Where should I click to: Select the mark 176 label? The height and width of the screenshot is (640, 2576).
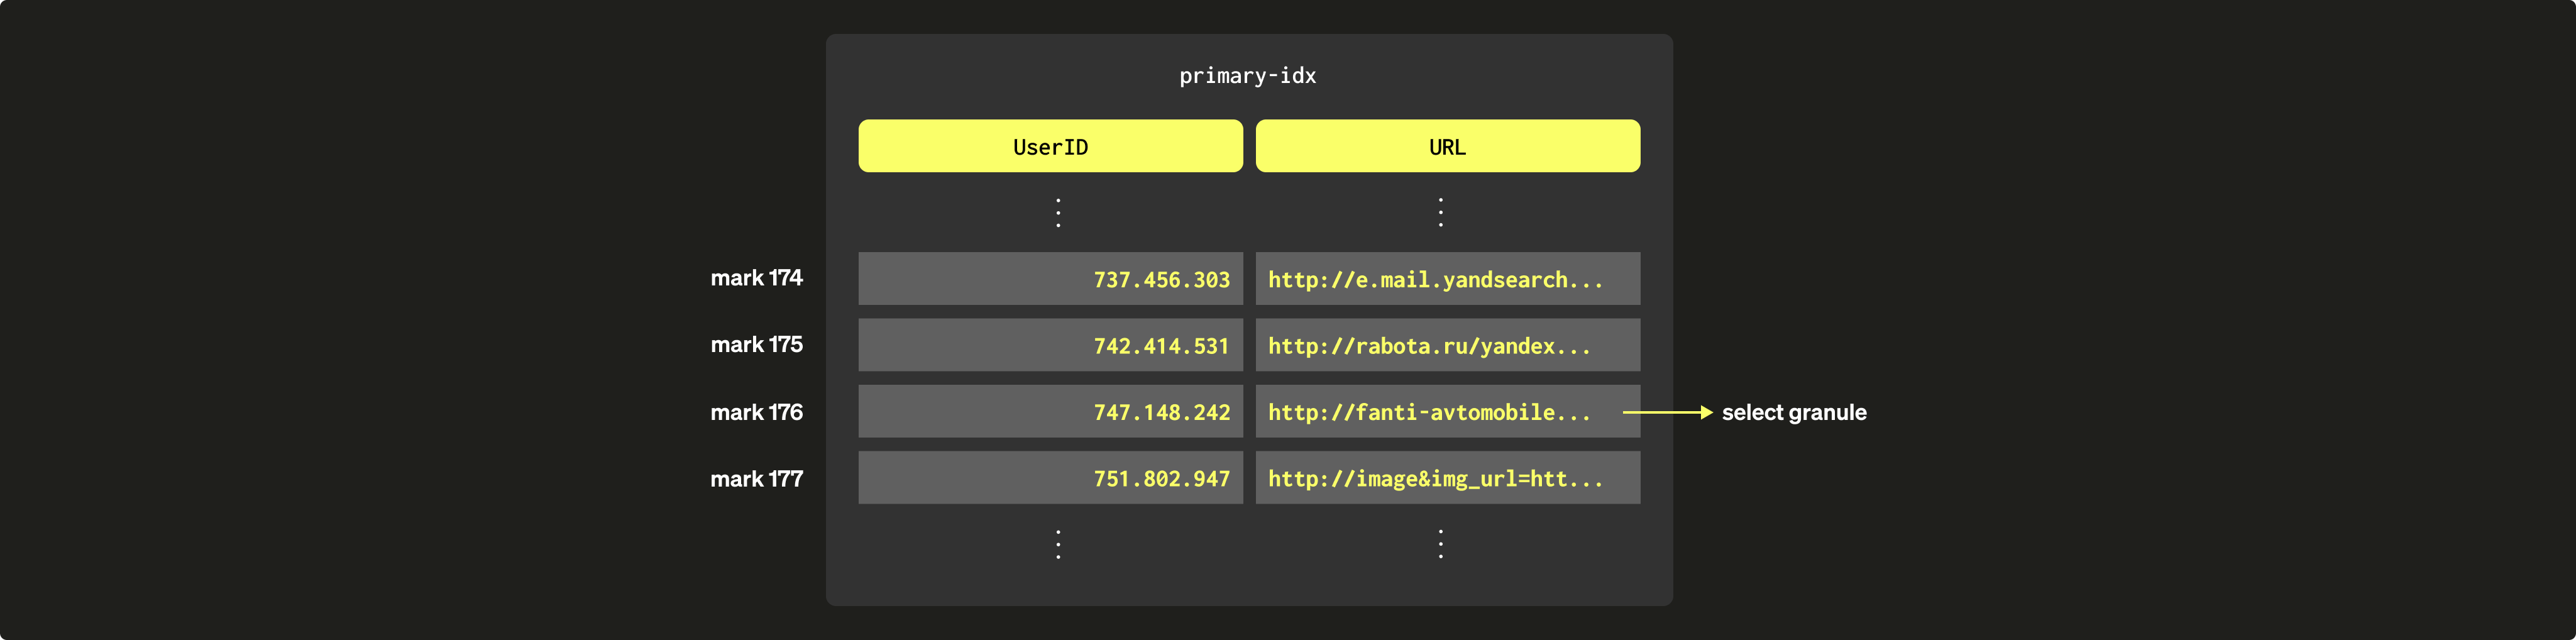(x=756, y=412)
